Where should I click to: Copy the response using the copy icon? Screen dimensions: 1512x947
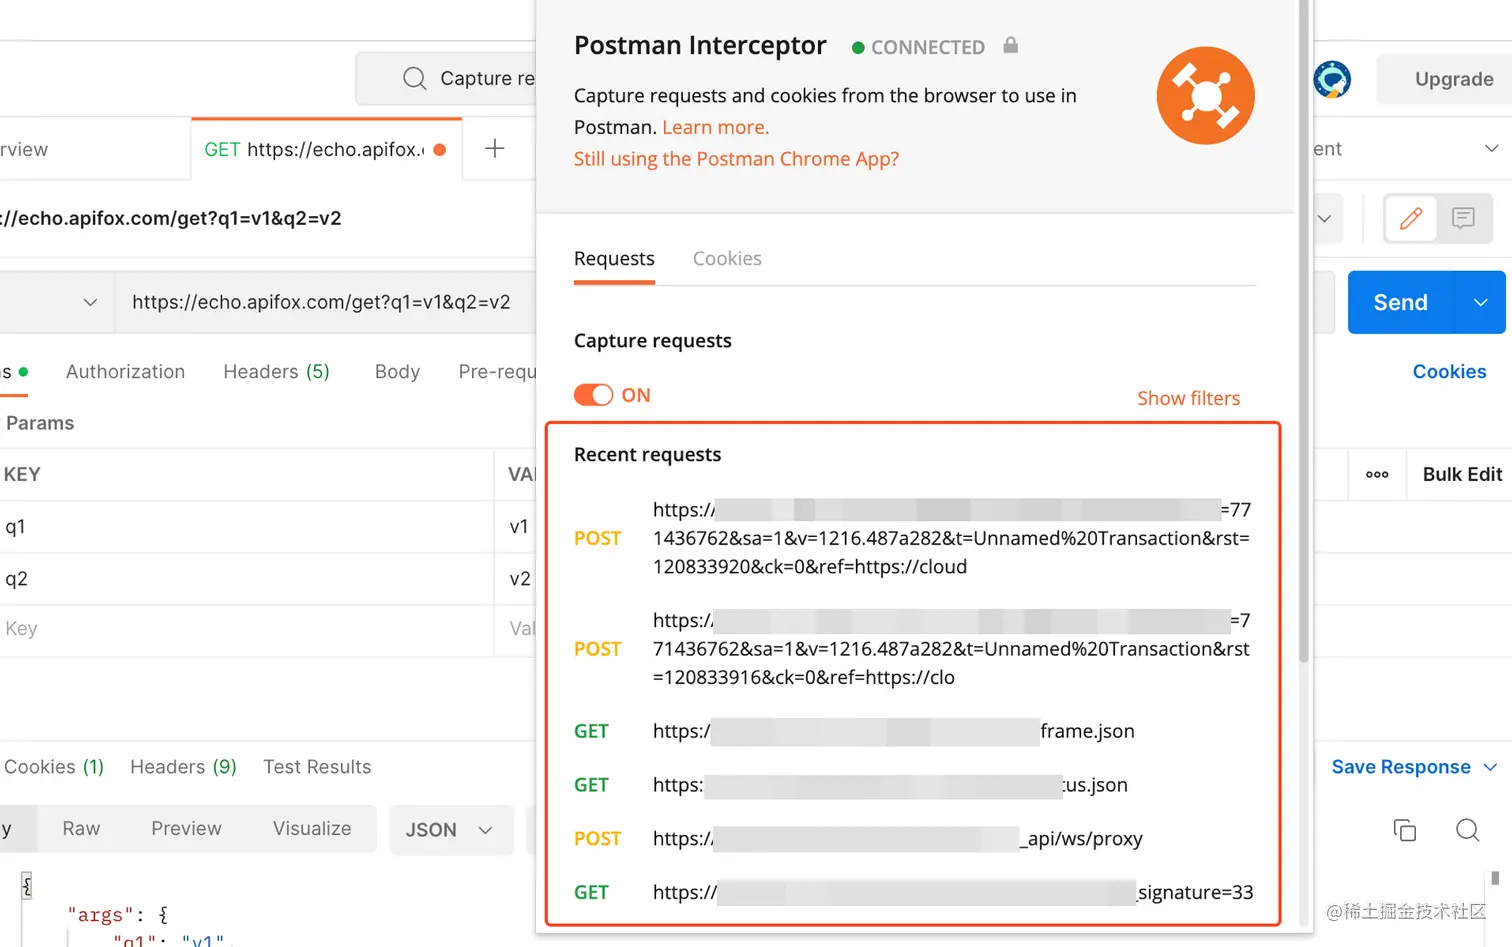point(1404,830)
